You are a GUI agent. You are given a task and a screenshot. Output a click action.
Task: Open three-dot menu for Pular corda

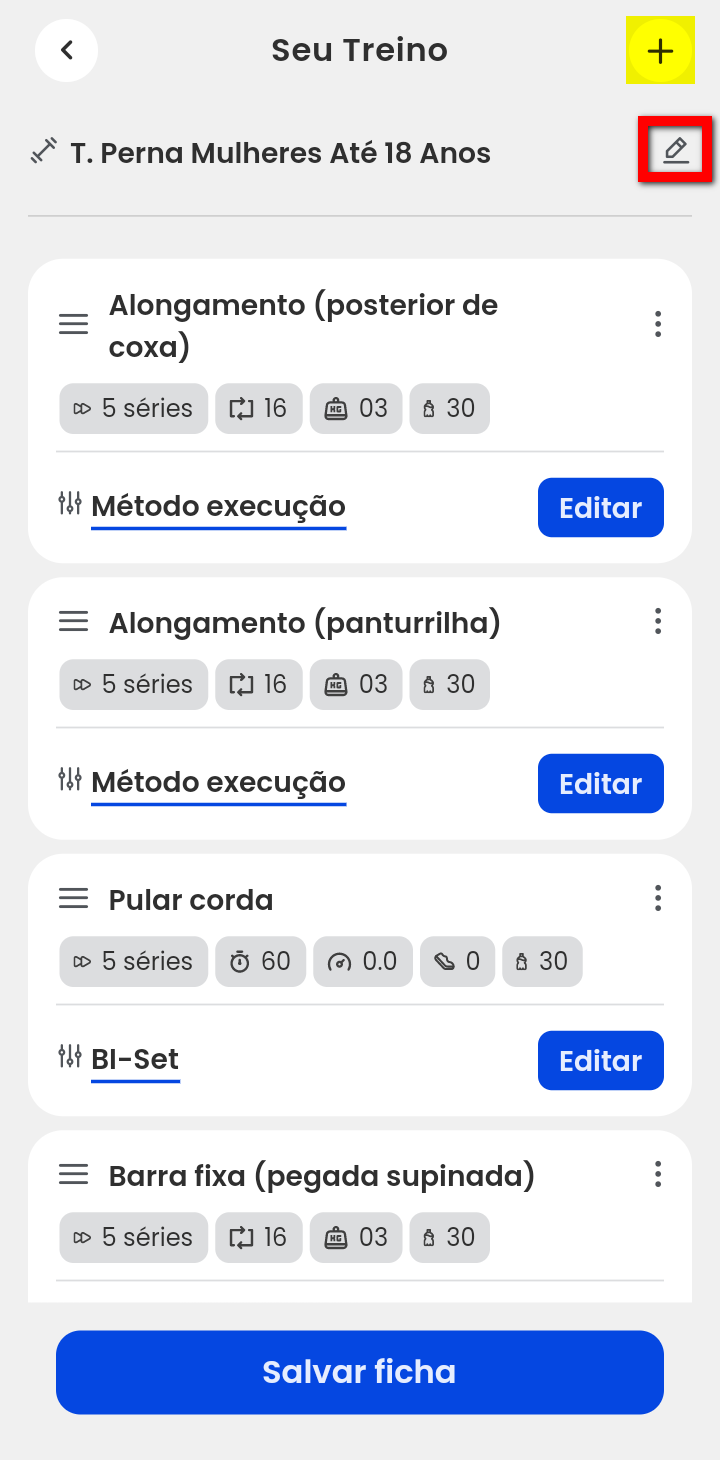tap(657, 898)
